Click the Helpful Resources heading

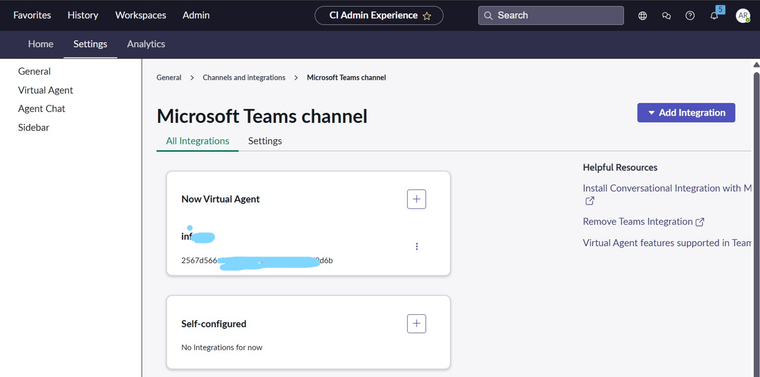coord(620,168)
